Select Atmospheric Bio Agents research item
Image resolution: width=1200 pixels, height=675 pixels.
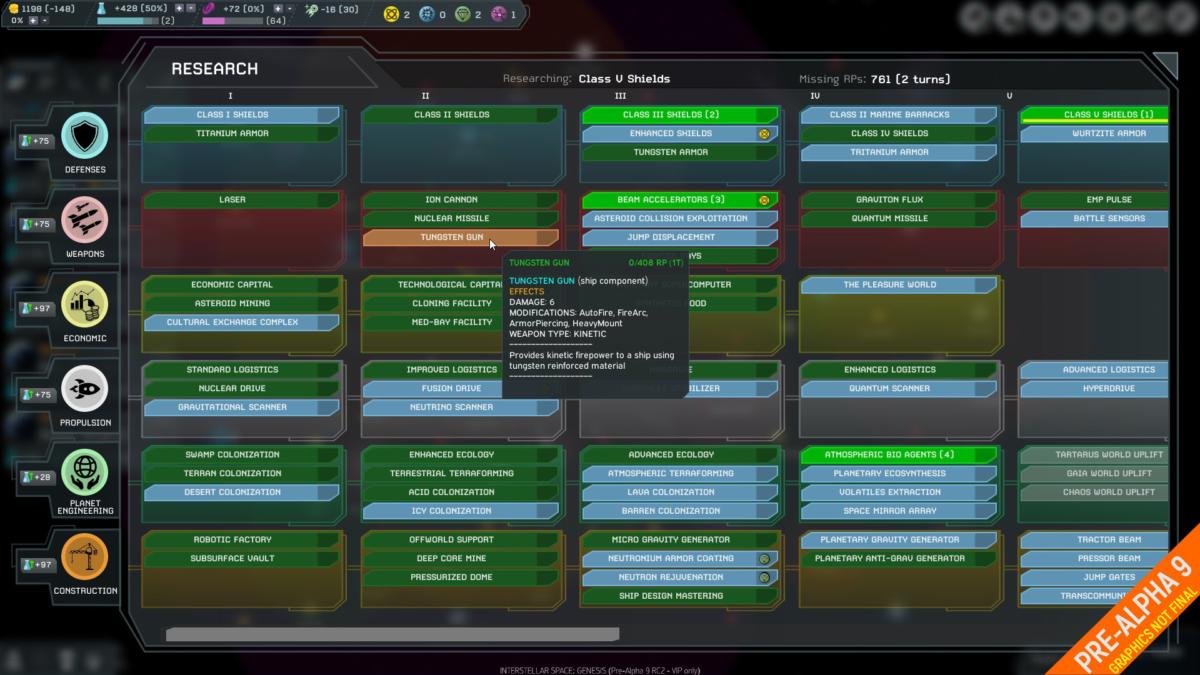pyautogui.click(x=898, y=455)
